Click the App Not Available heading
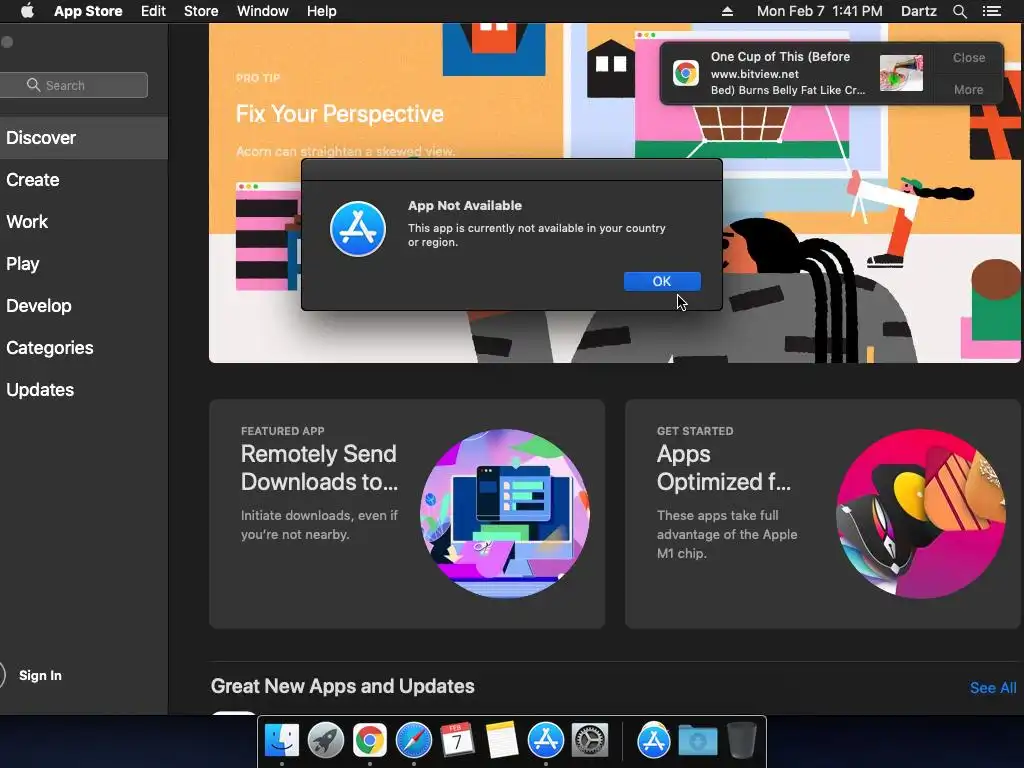The height and width of the screenshot is (768, 1024). 465,205
